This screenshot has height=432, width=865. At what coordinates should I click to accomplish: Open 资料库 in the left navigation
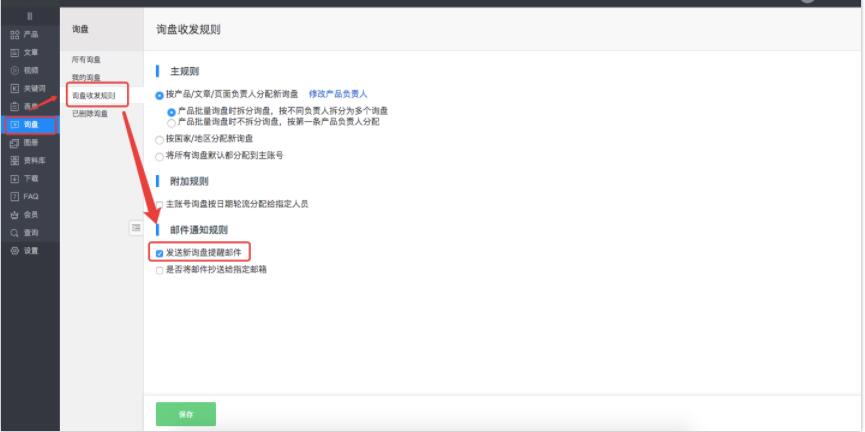pyautogui.click(x=28, y=160)
